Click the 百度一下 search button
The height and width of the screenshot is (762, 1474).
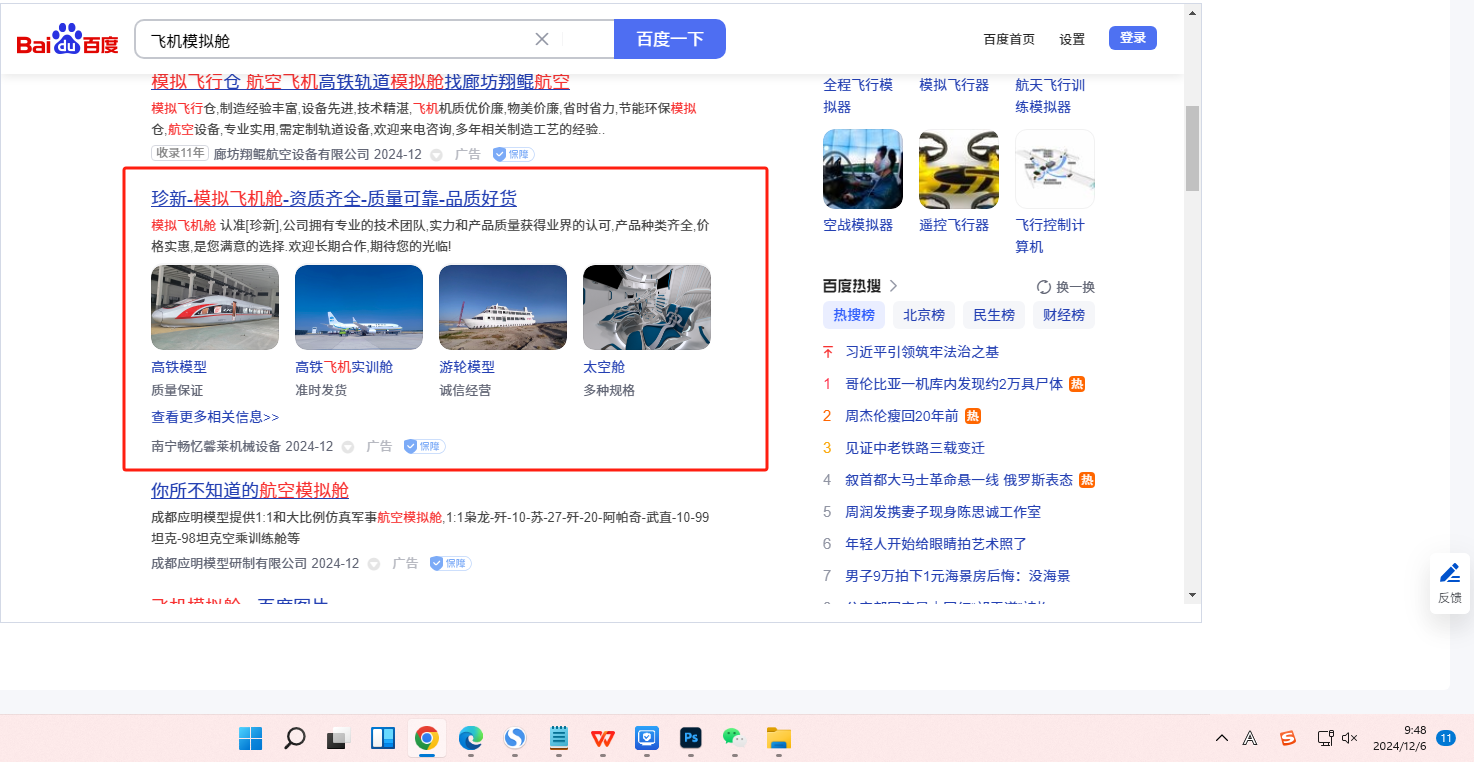[670, 39]
